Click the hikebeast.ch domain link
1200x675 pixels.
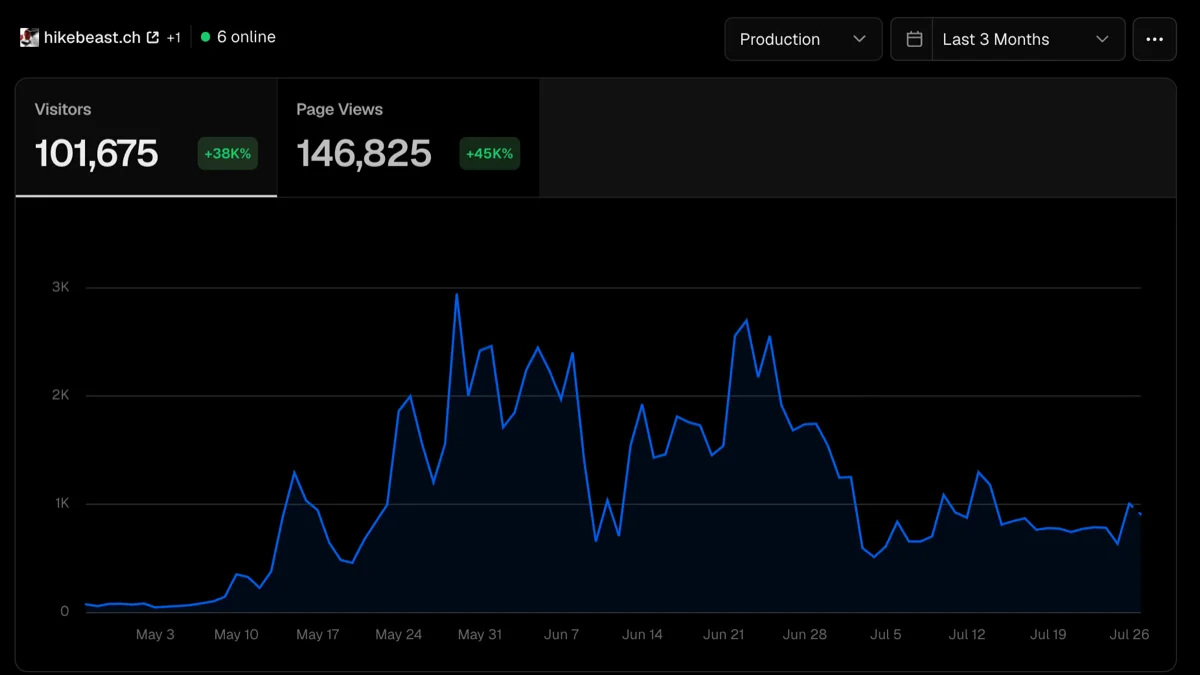pos(92,38)
